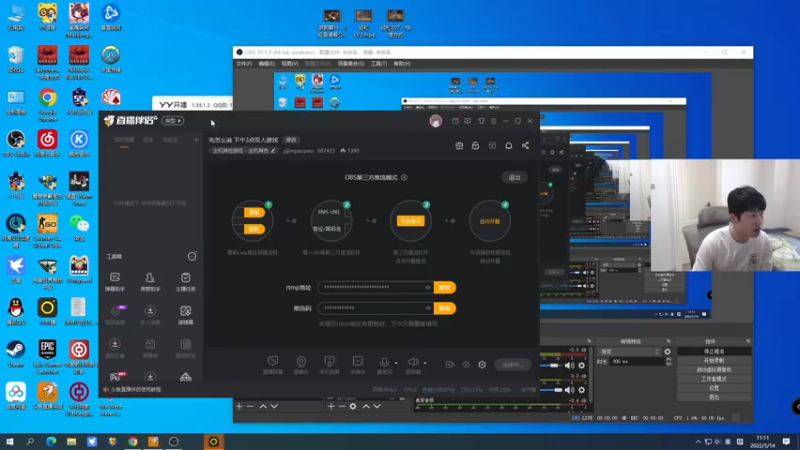The height and width of the screenshot is (450, 800).
Task: Click 开始录制 in OBS controls
Action: click(x=714, y=361)
